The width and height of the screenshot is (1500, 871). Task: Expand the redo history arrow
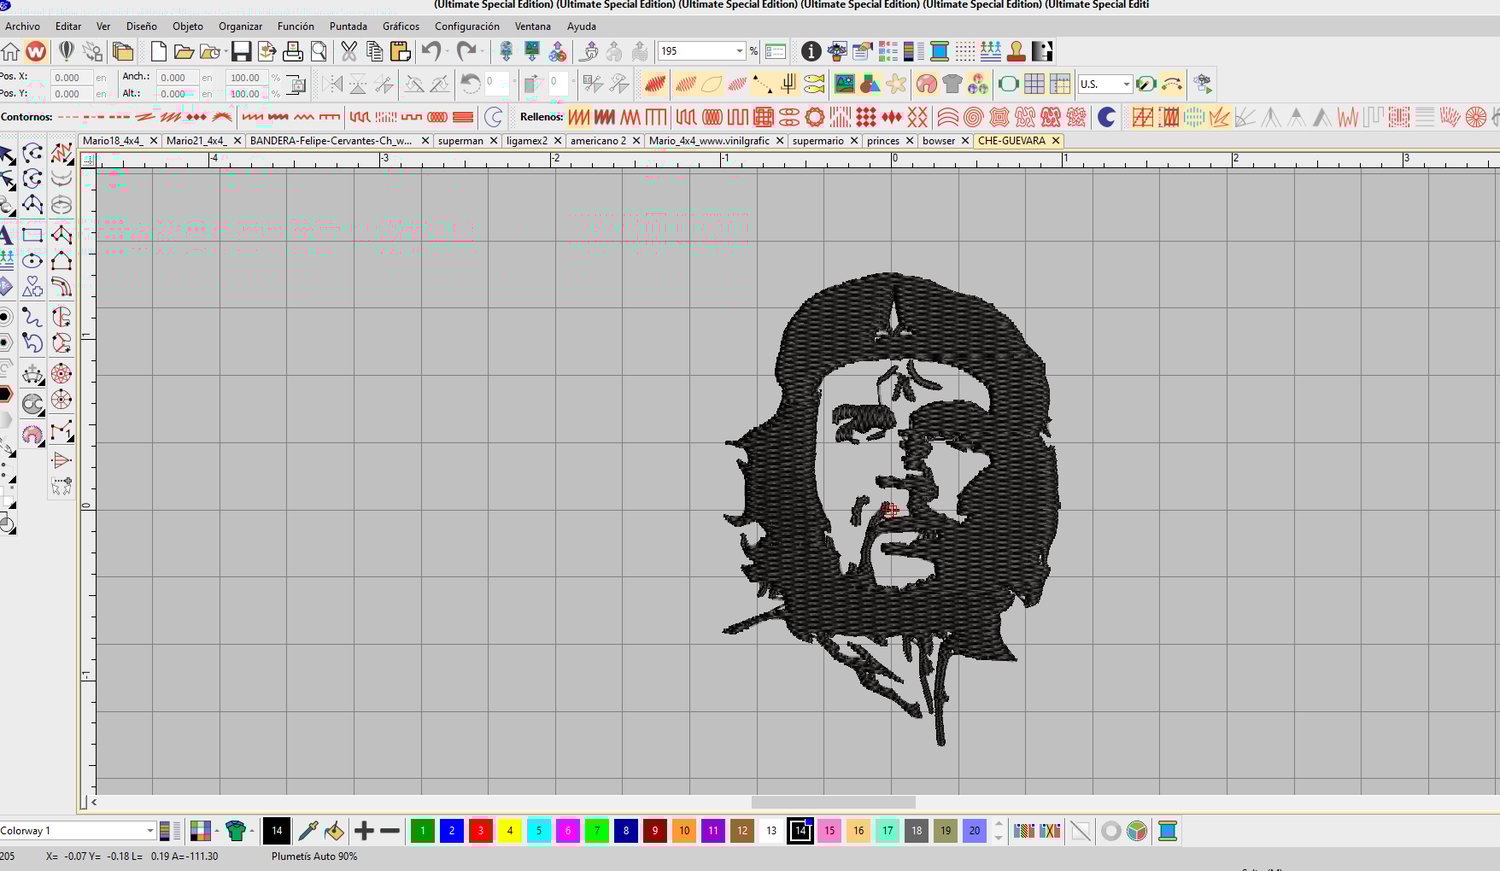pos(482,52)
